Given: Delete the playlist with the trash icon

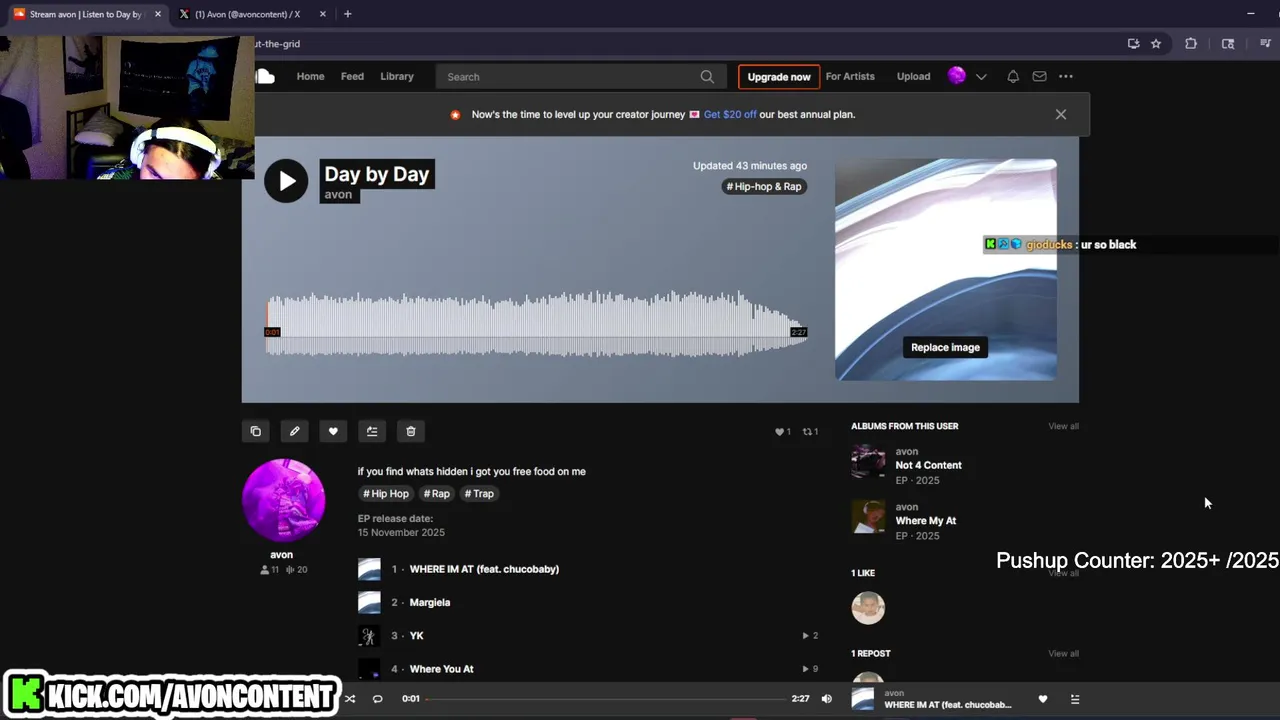Looking at the screenshot, I should (410, 431).
